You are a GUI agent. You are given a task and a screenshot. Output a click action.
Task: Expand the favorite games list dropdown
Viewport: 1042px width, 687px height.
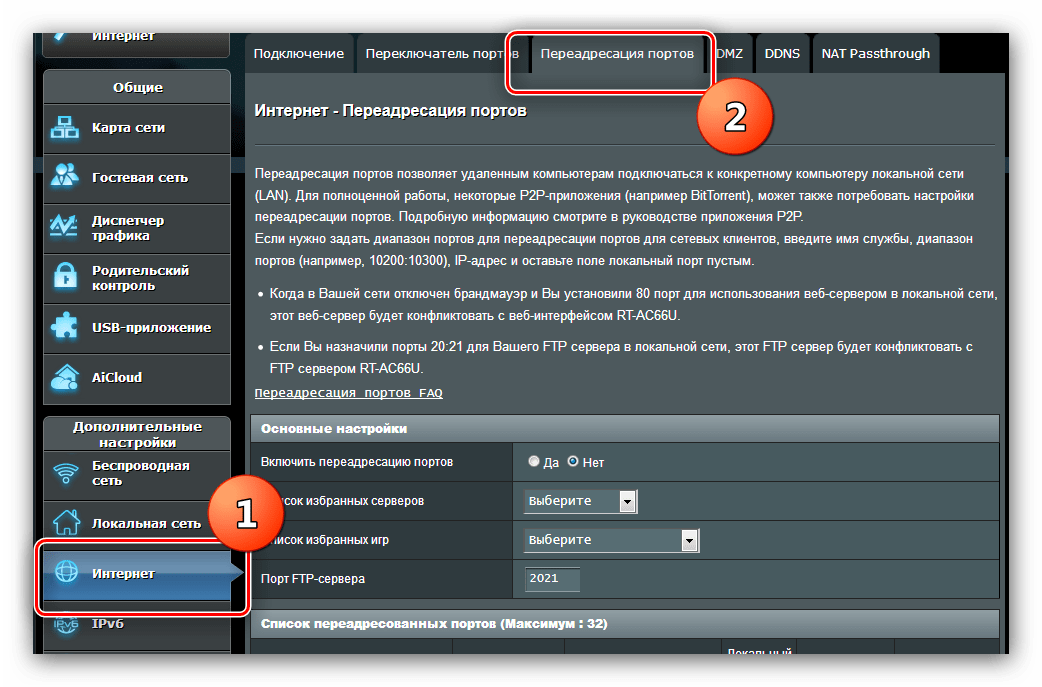611,540
